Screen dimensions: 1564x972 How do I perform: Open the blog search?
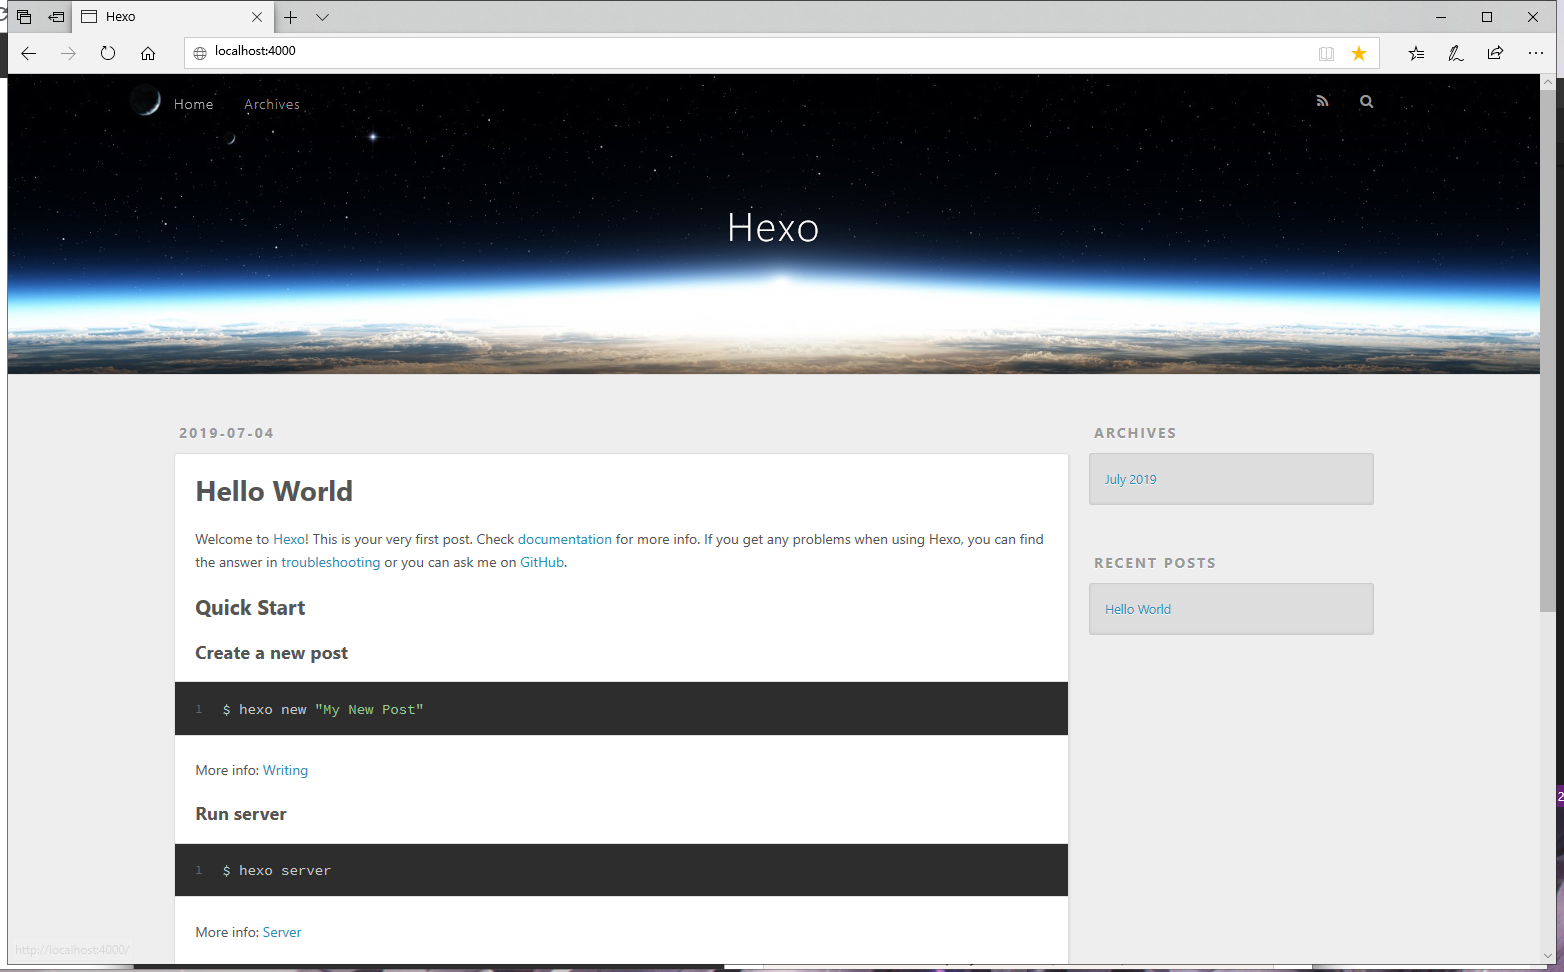click(x=1366, y=101)
